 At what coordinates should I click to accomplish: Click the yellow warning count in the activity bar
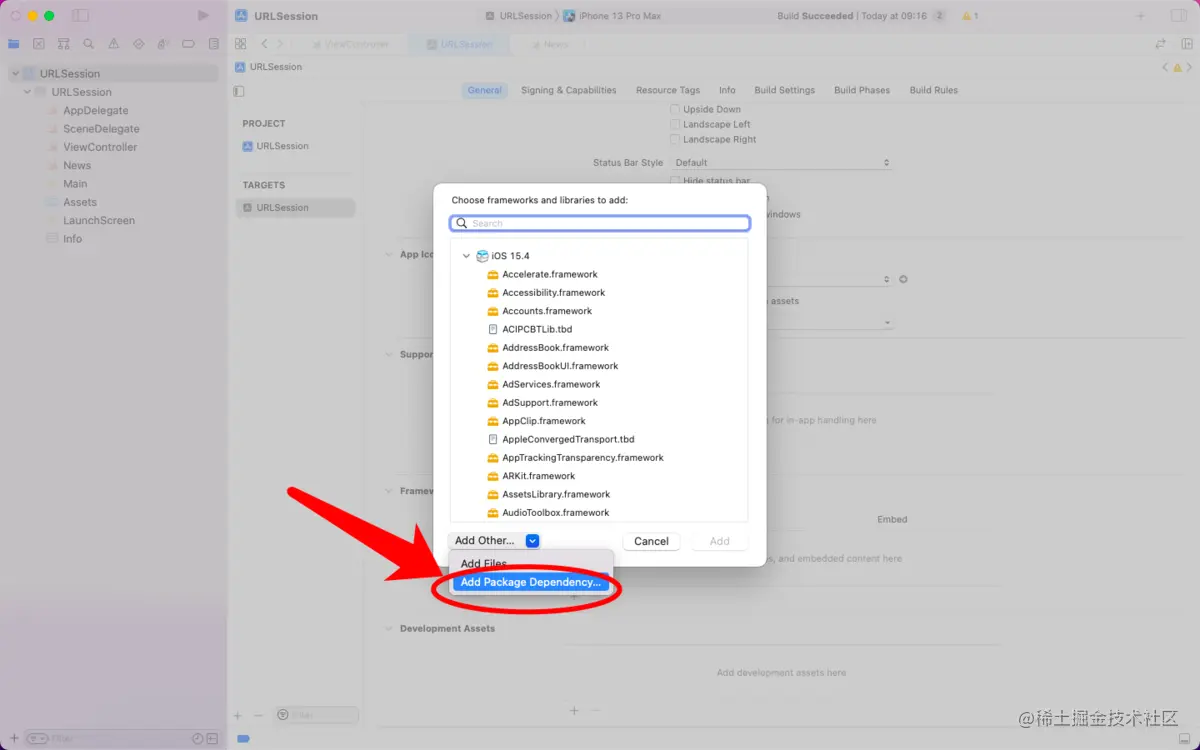tap(969, 16)
